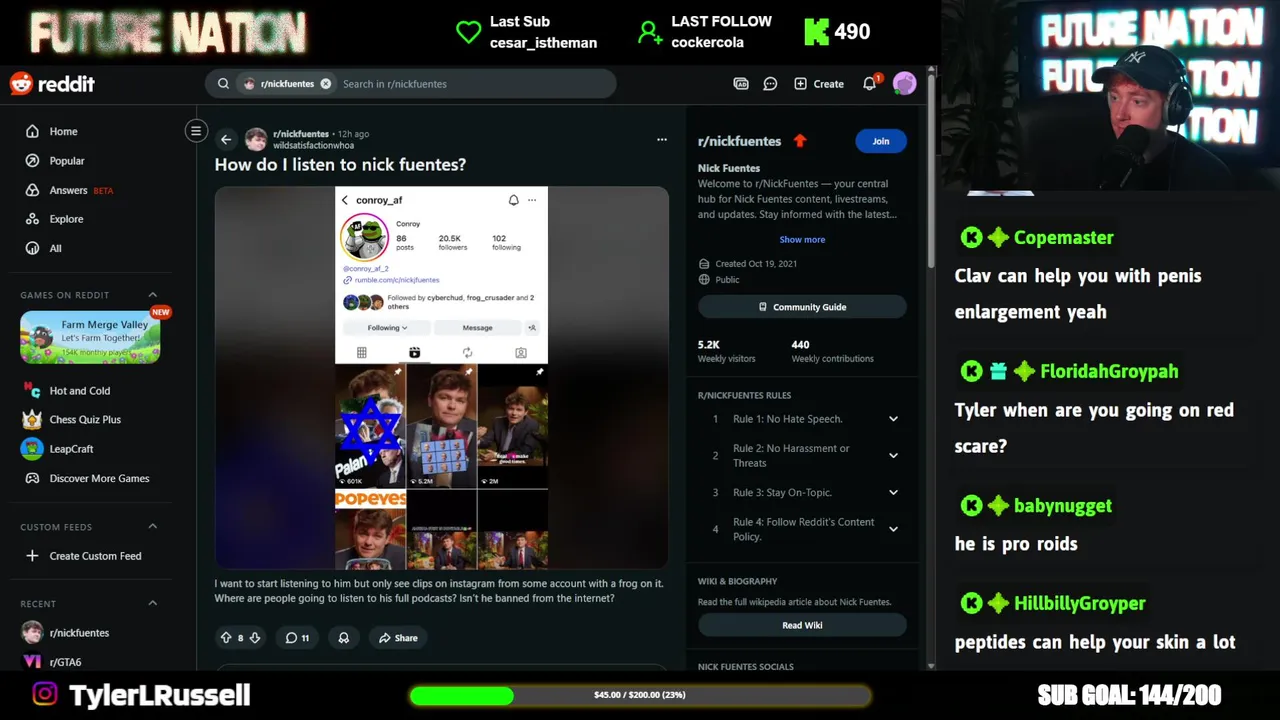
Task: Open the post's three-dot options menu
Action: (662, 140)
